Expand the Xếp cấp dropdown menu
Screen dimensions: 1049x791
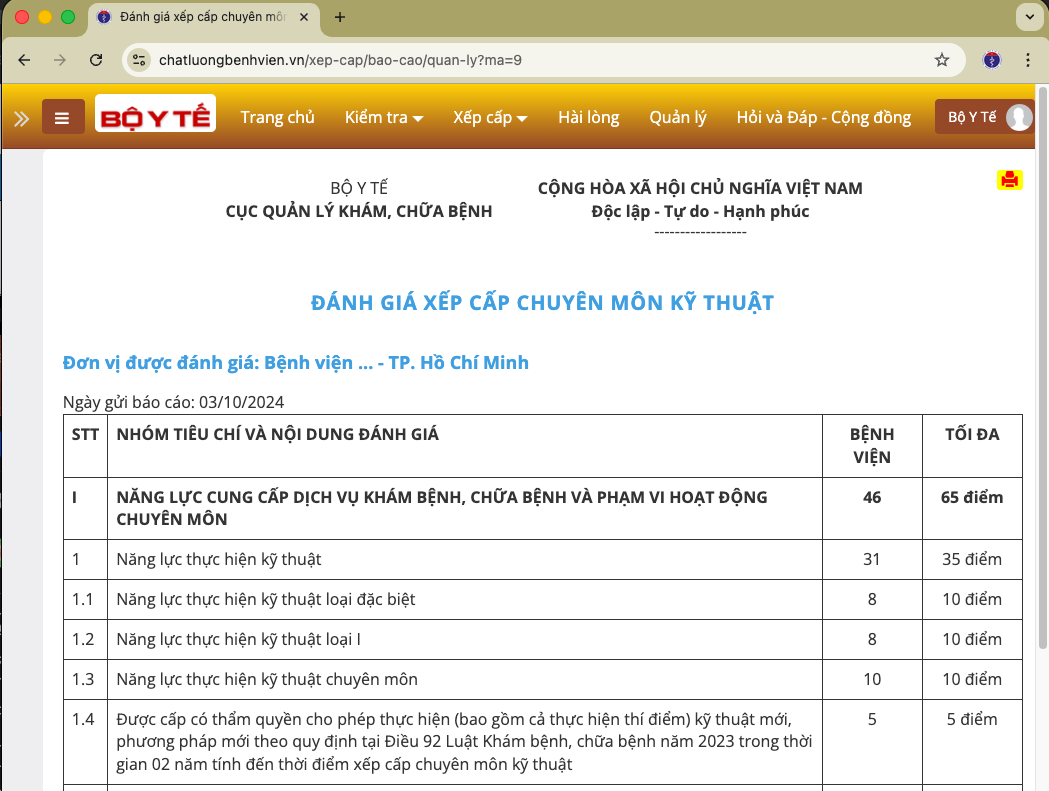490,118
